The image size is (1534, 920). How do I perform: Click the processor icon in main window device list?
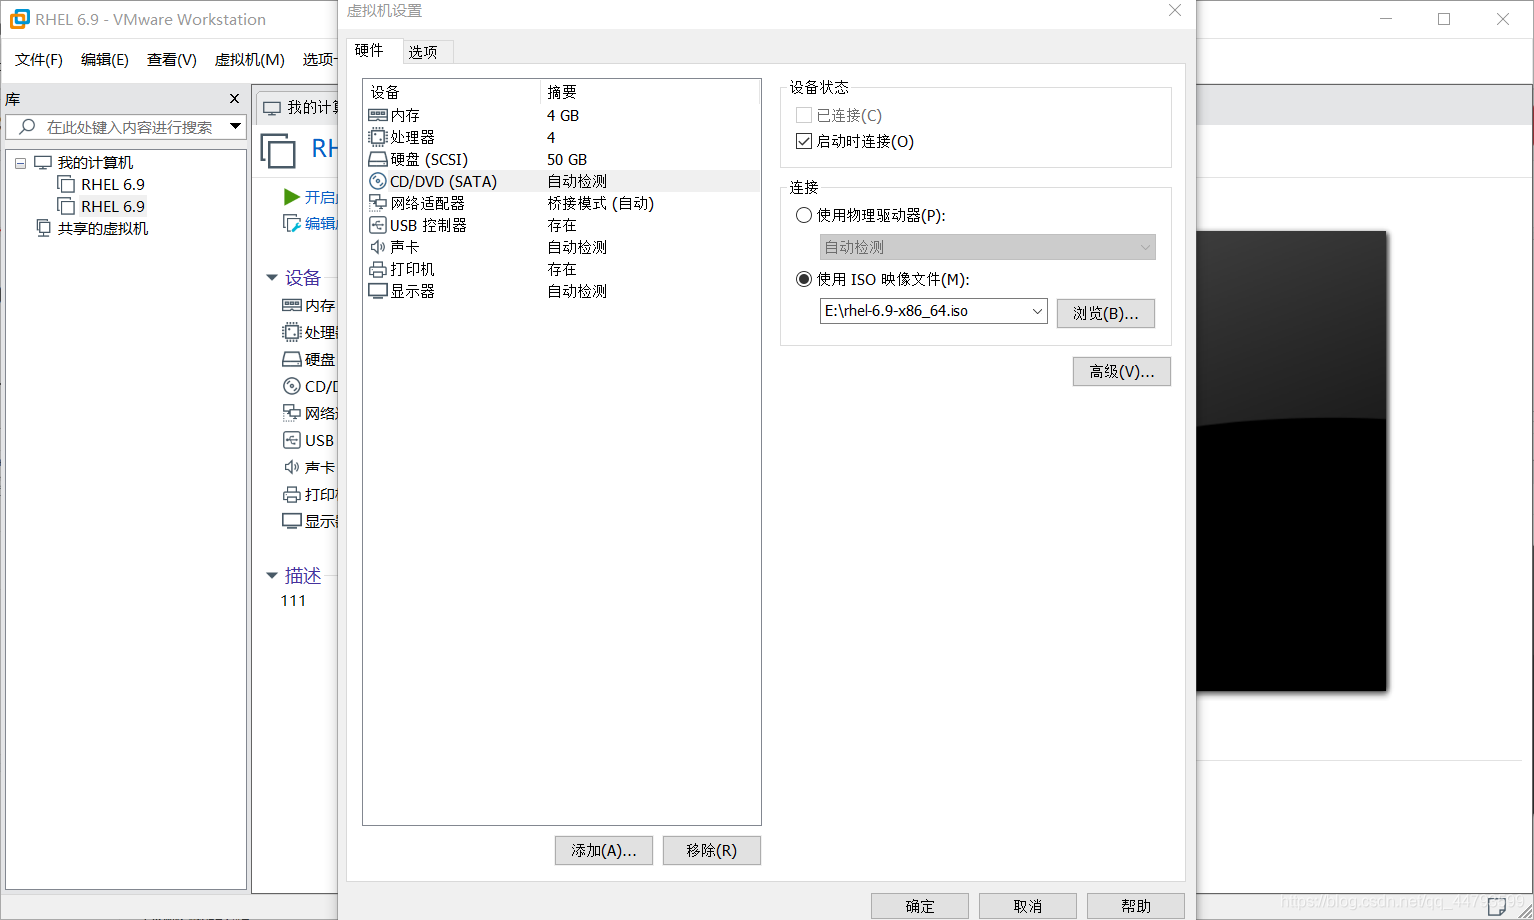[x=292, y=332]
